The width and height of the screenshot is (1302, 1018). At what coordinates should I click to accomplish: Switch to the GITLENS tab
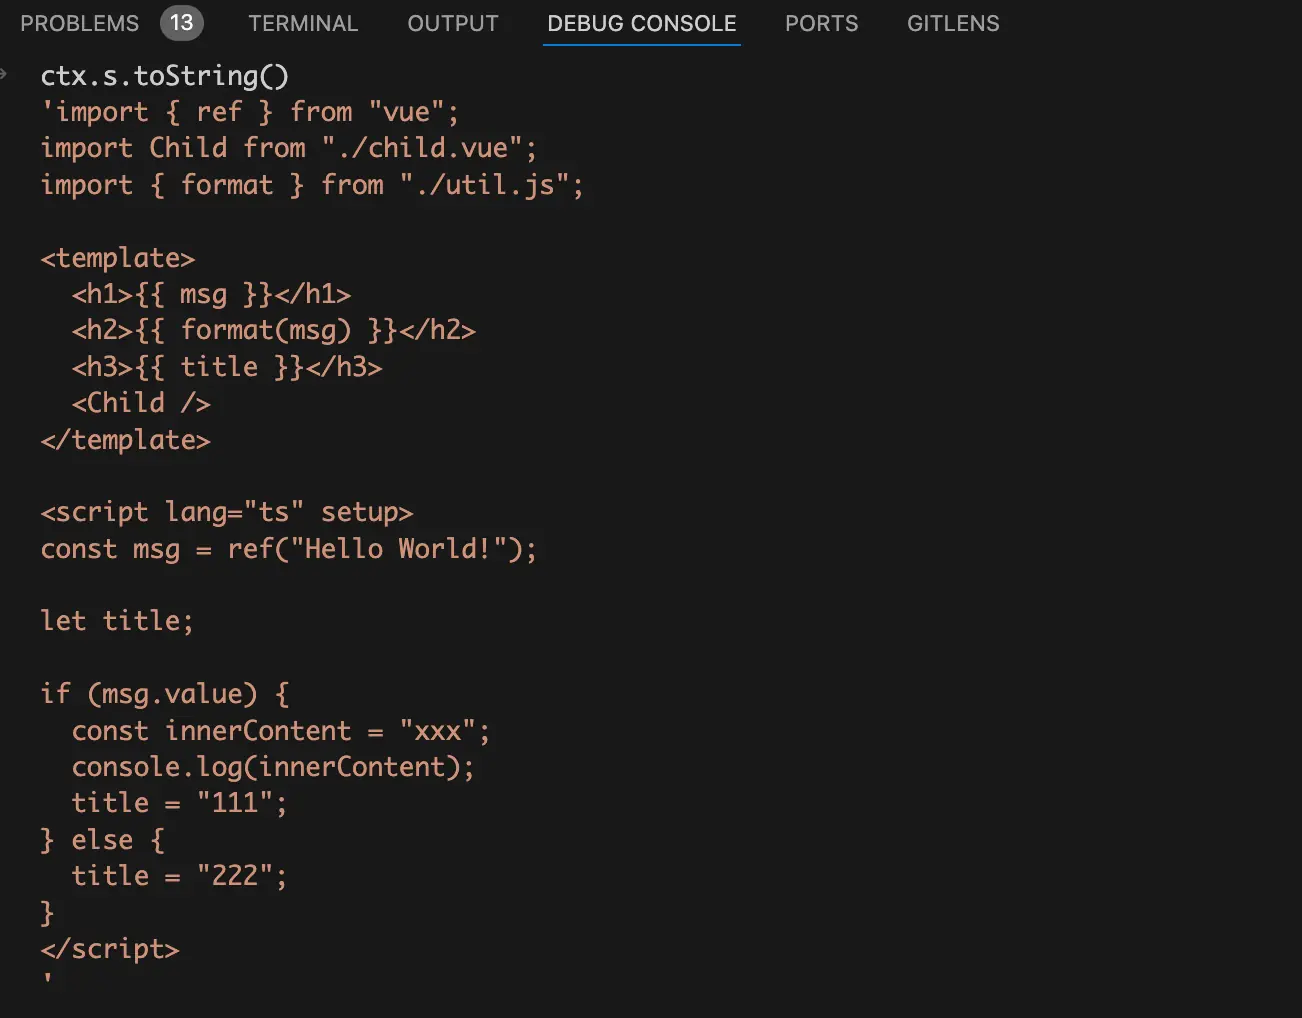pyautogui.click(x=952, y=24)
